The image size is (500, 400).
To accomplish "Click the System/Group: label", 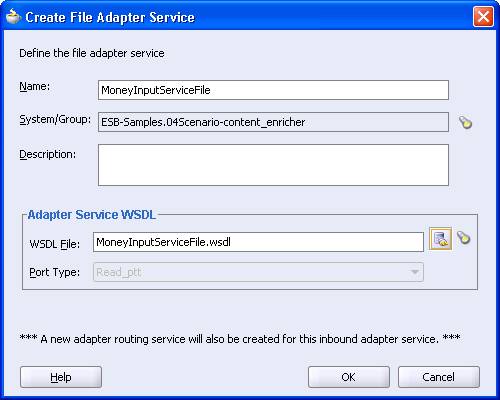I will pyautogui.click(x=55, y=119).
